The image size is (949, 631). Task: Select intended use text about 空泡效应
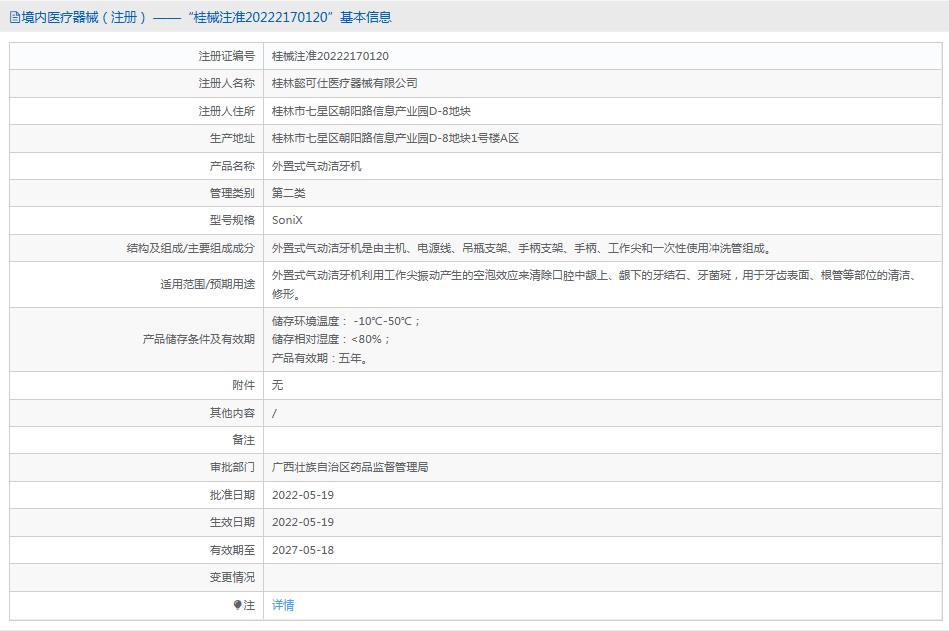(596, 284)
